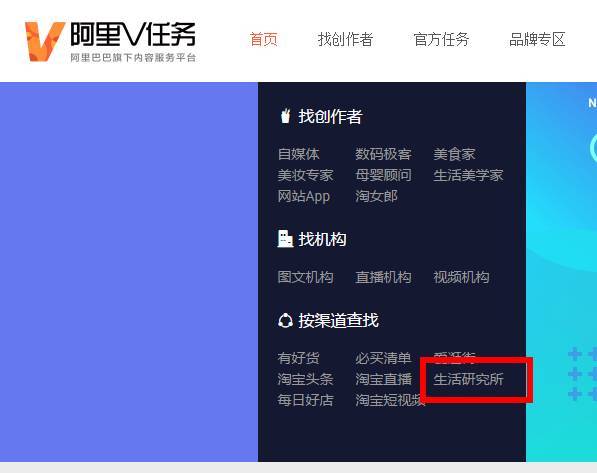This screenshot has width=597, height=473.
Task: Click the channel icon beside 按渠道查找
Action: click(x=285, y=321)
